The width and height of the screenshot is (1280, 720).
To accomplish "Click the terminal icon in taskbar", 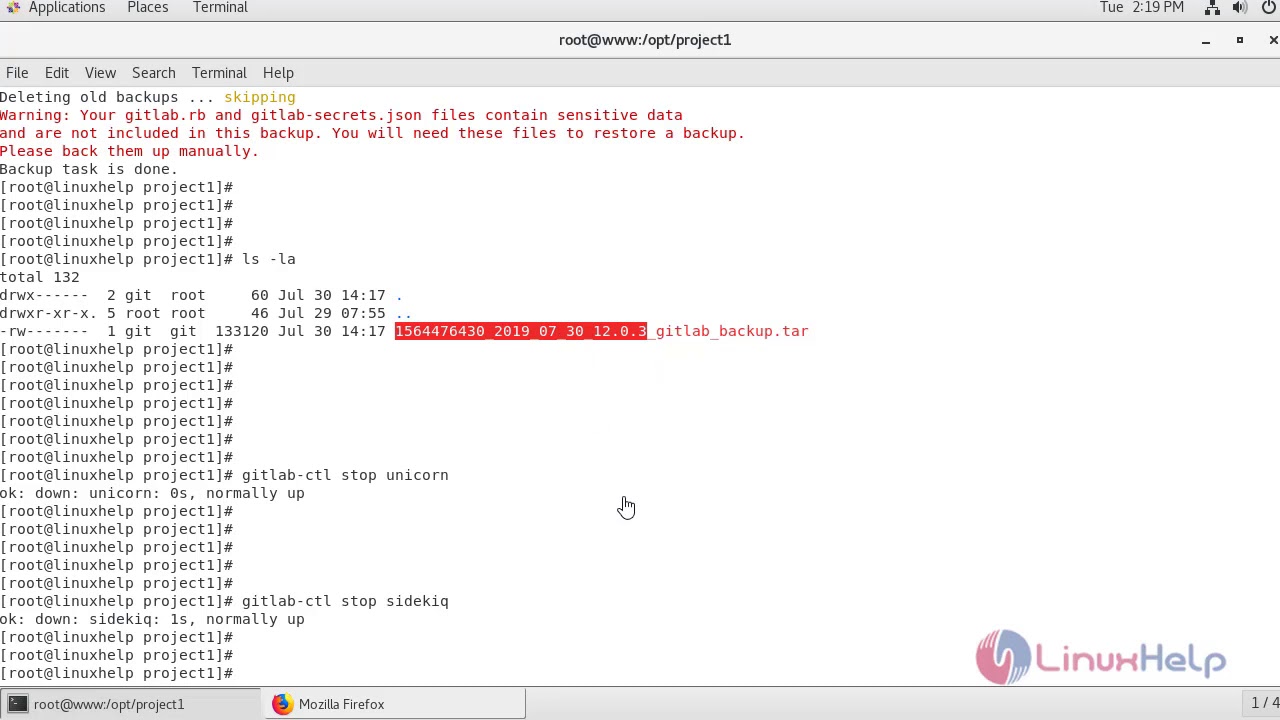I will [18, 704].
